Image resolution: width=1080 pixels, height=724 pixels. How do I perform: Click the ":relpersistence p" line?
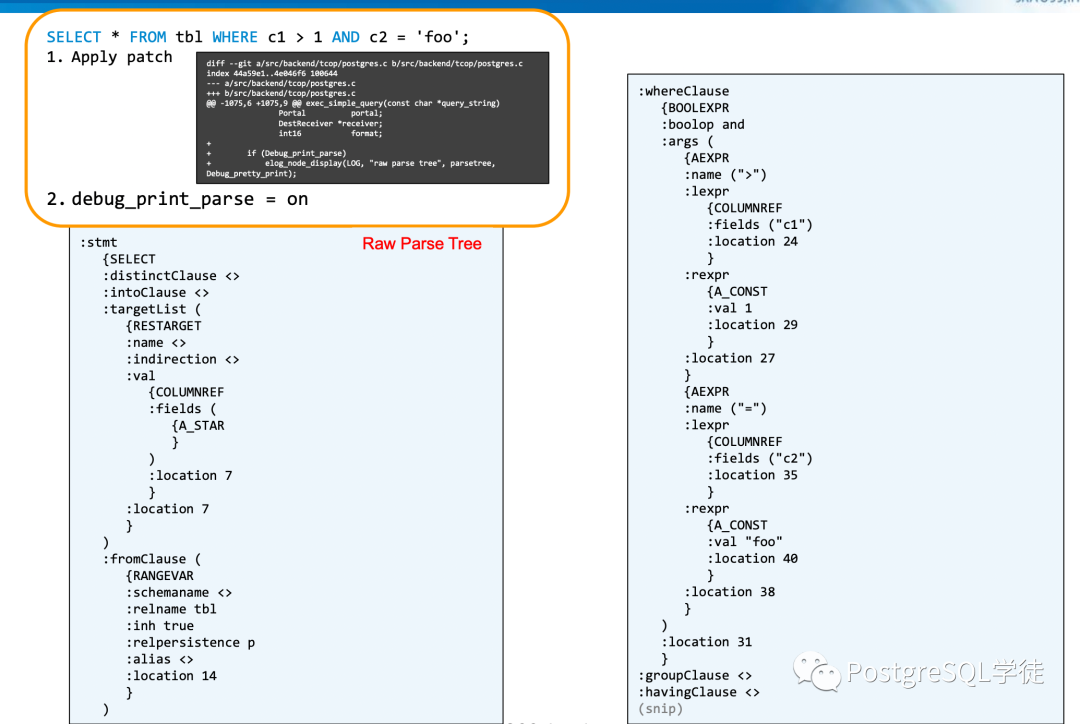(x=190, y=642)
